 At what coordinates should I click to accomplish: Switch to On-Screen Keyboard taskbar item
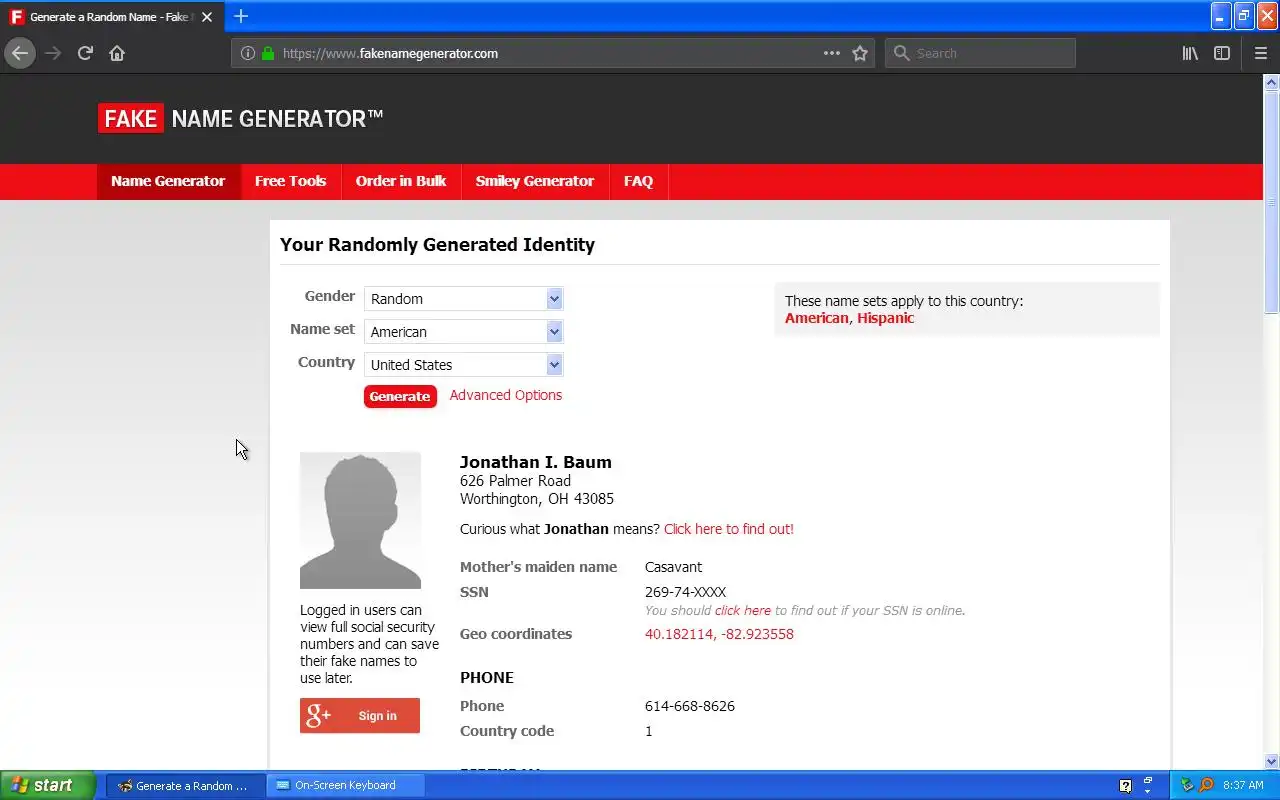(346, 785)
